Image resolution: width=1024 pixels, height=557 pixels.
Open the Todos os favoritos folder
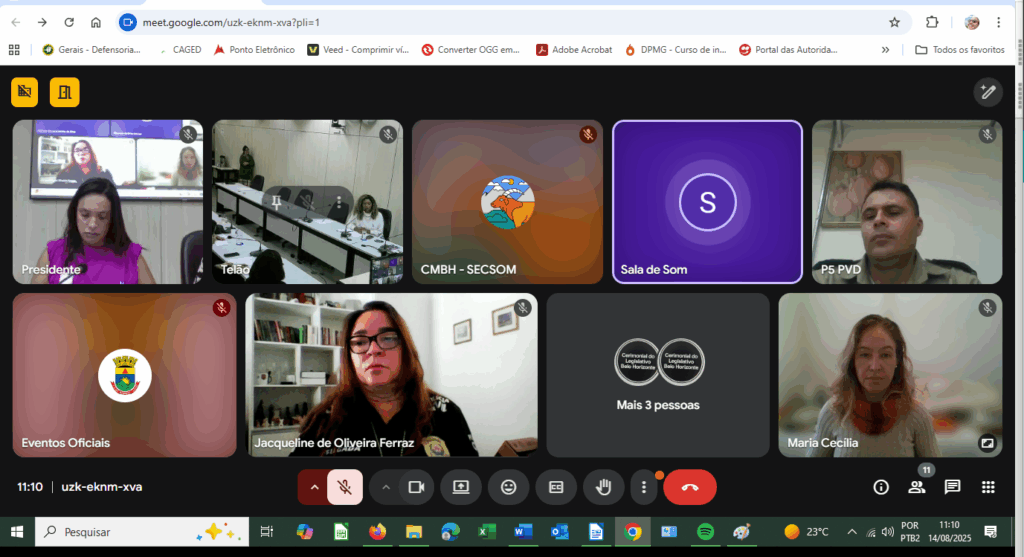click(959, 49)
